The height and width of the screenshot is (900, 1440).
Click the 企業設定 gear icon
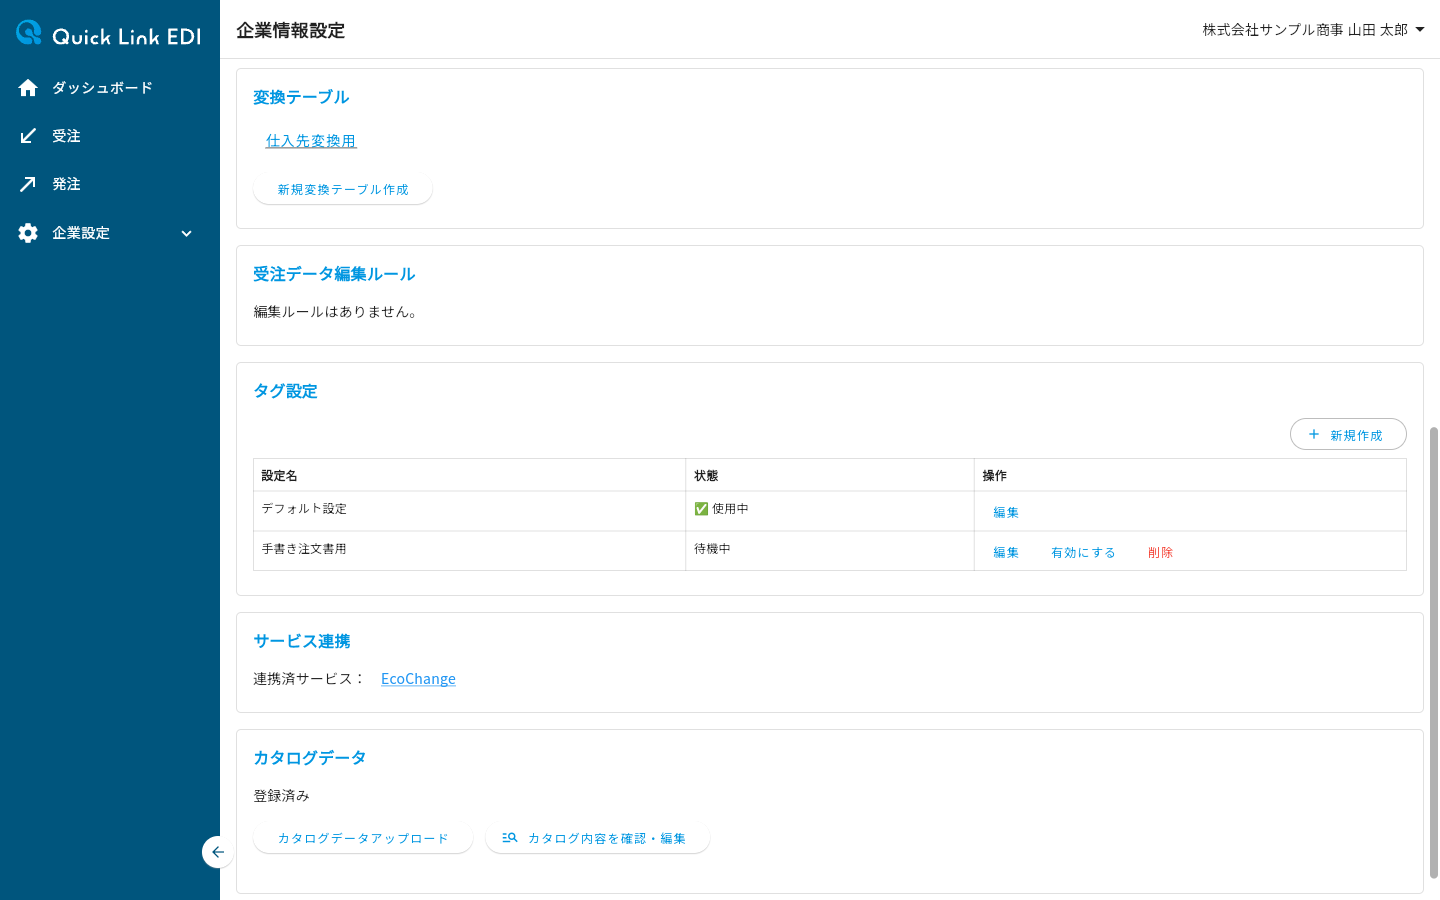pyautogui.click(x=28, y=233)
